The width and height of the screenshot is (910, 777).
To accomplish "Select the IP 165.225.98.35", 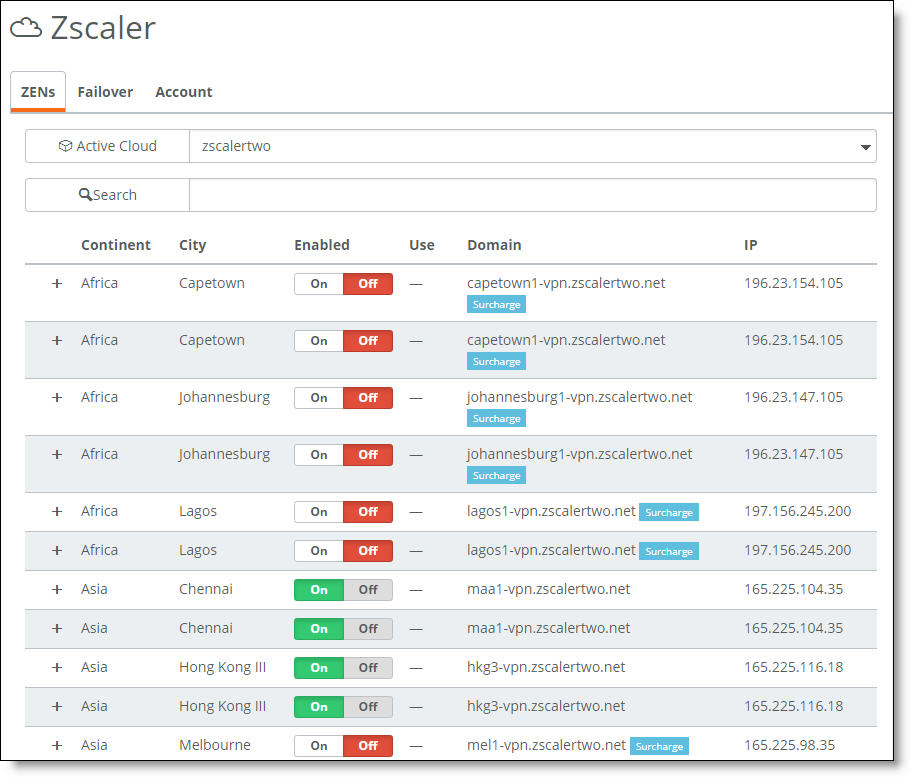I will 789,745.
